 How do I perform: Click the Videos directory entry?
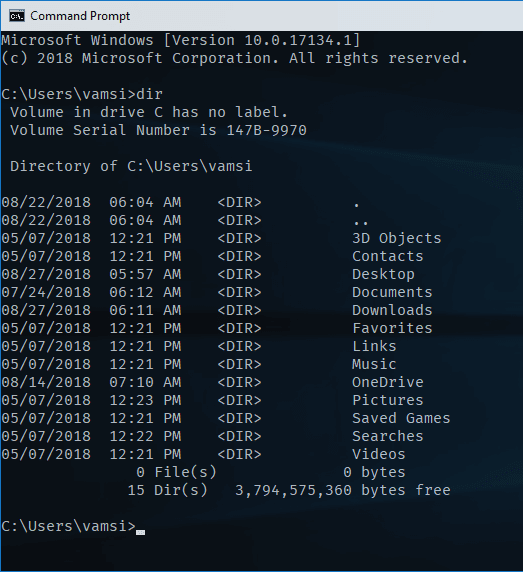pos(379,454)
